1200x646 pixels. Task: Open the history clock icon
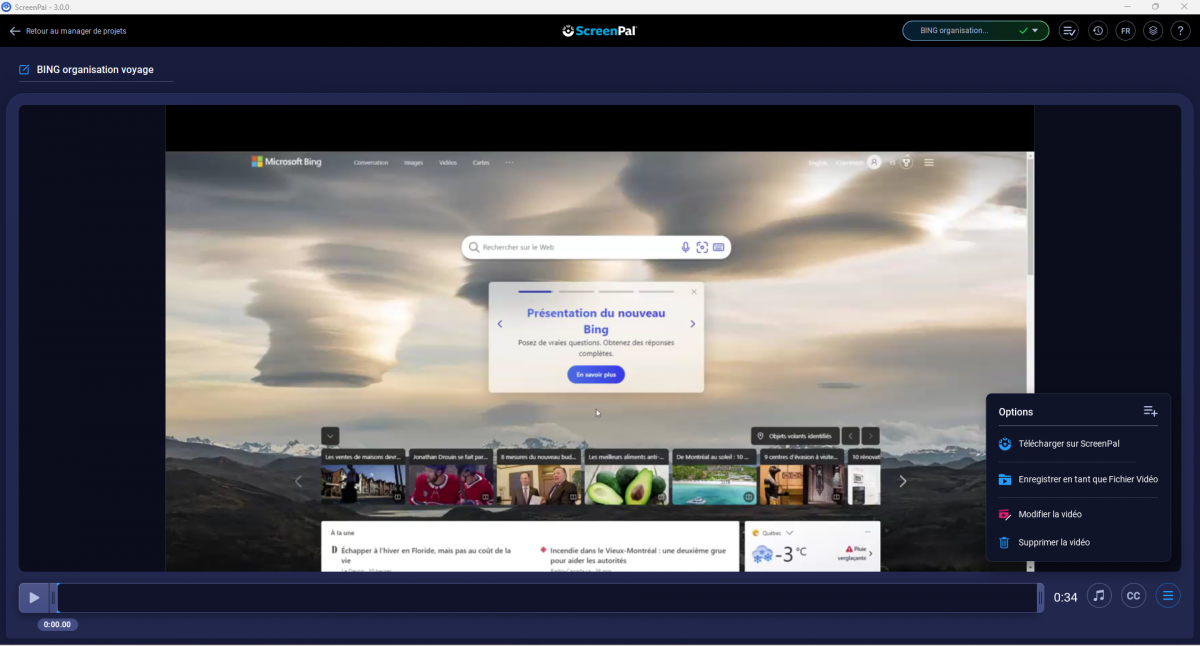(x=1097, y=31)
